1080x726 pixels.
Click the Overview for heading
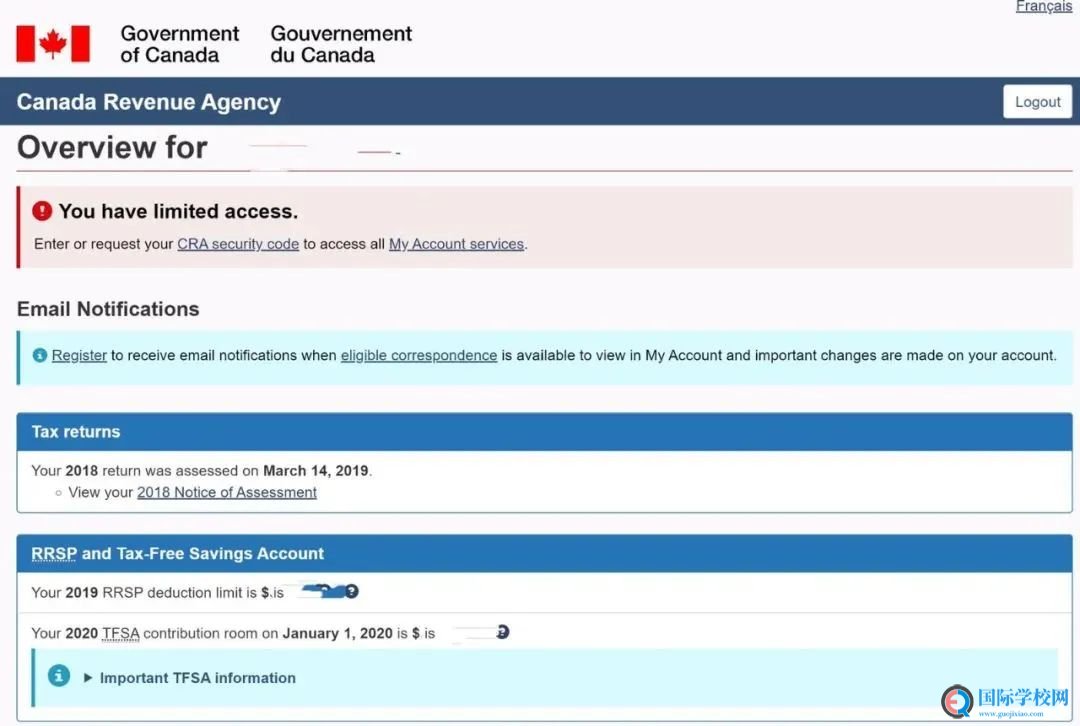[x=112, y=147]
